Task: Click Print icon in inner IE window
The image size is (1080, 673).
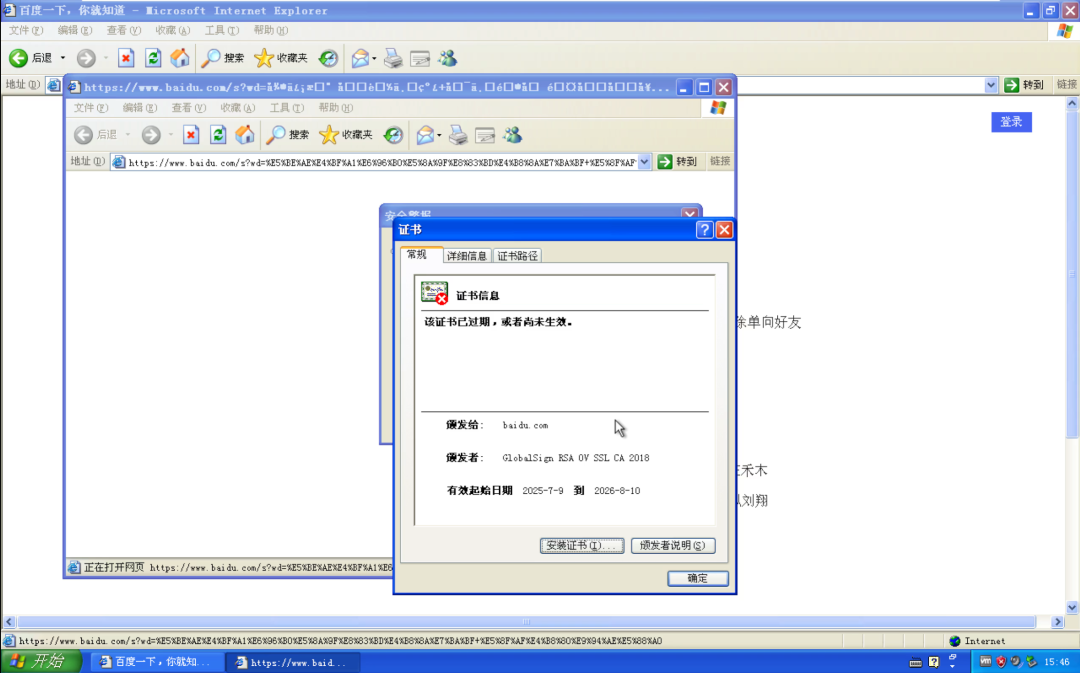Action: point(458,134)
